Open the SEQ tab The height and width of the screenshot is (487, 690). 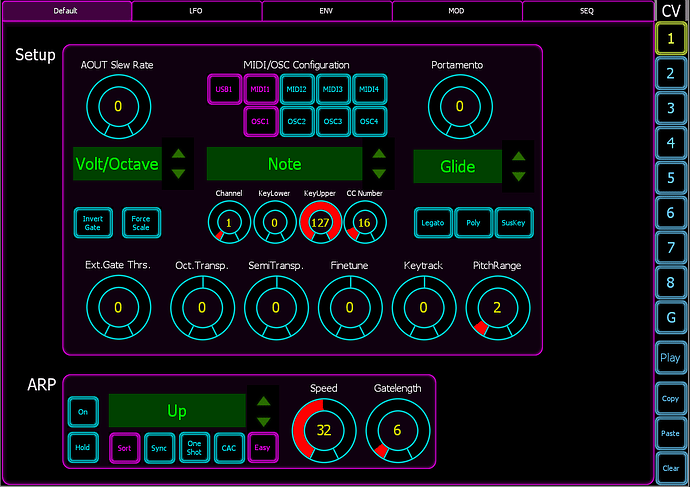[x=587, y=11]
